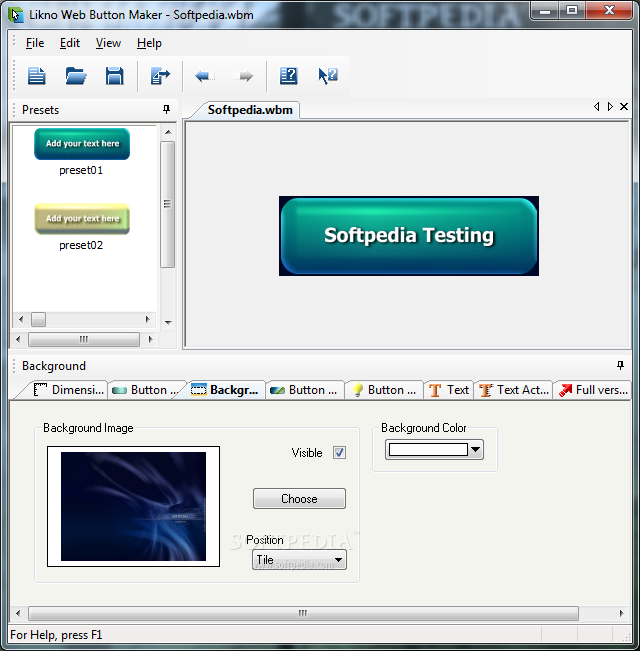Click the Background panel title

54,366
